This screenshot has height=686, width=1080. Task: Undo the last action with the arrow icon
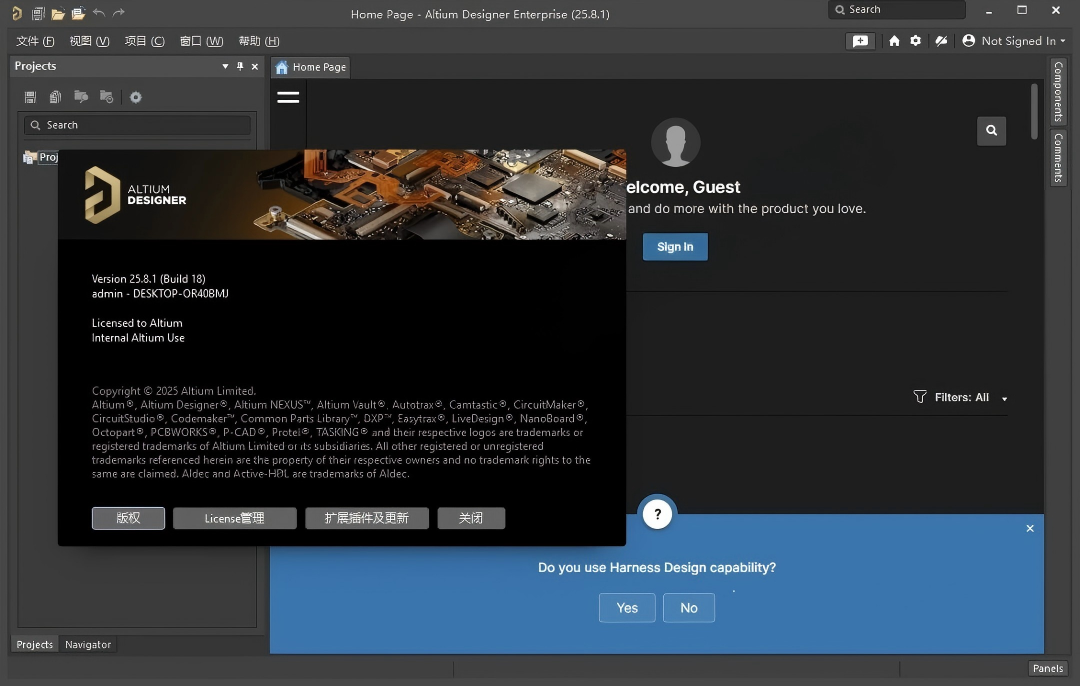click(98, 12)
